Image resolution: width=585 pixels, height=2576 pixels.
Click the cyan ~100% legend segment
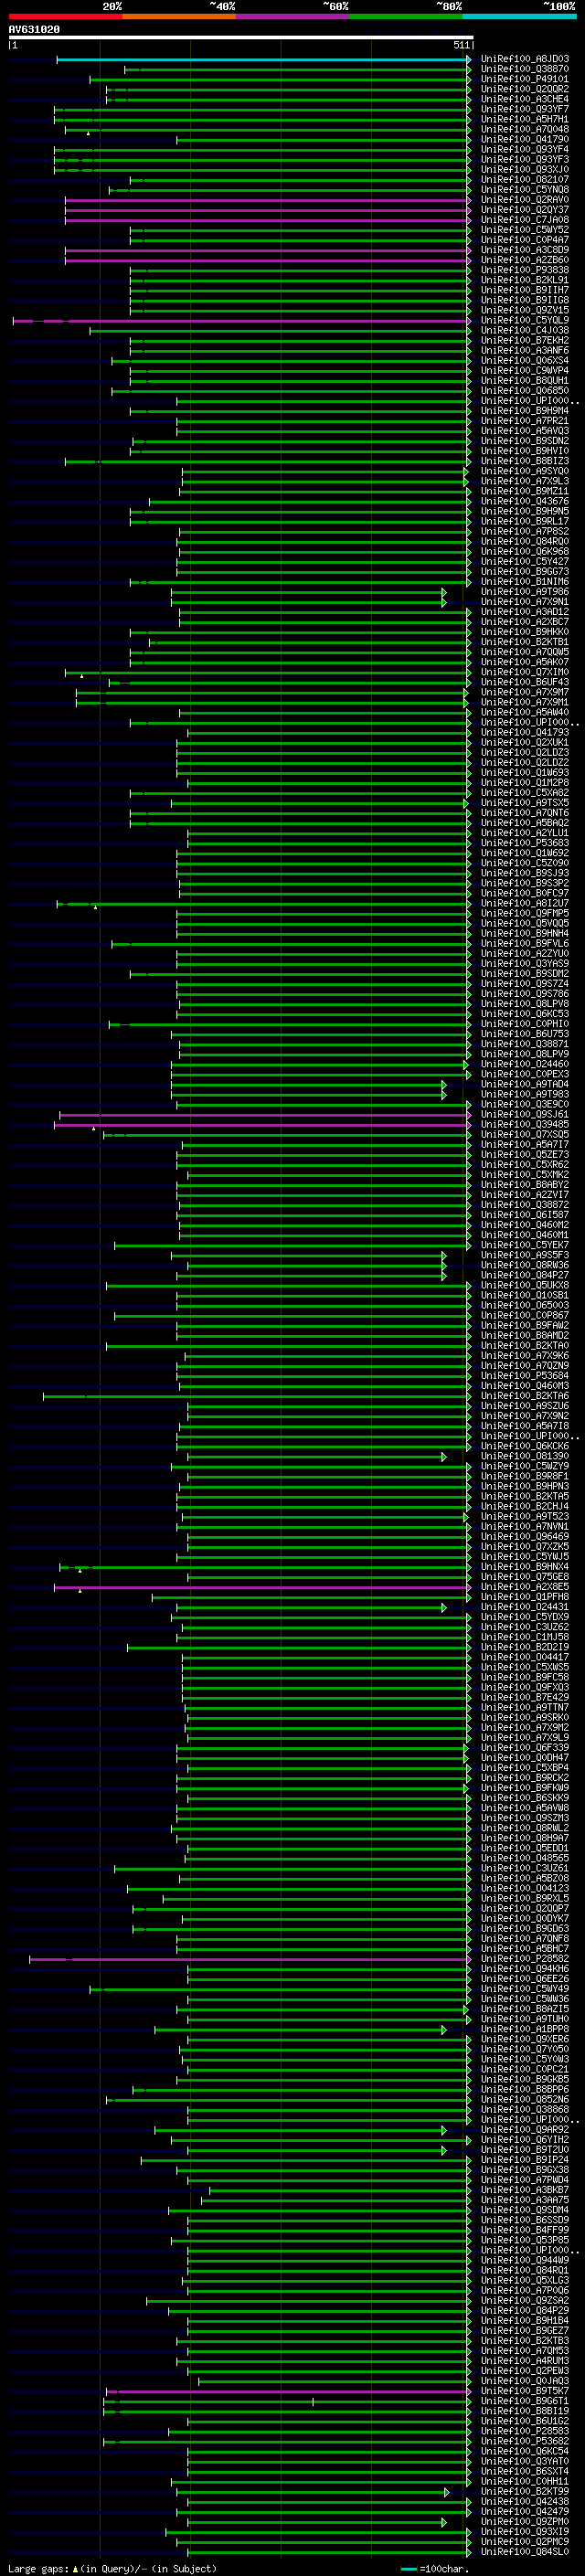coord(519,16)
